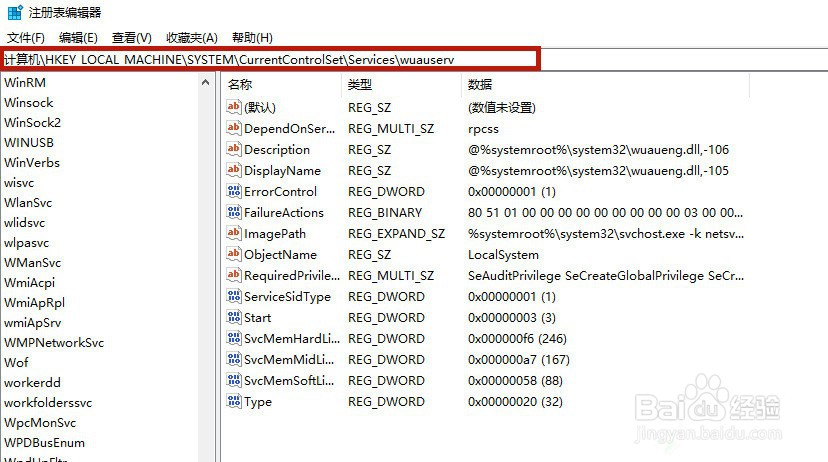Screen dimensions: 828x462
Task: Click the FailureActions value name
Action: (x=284, y=213)
